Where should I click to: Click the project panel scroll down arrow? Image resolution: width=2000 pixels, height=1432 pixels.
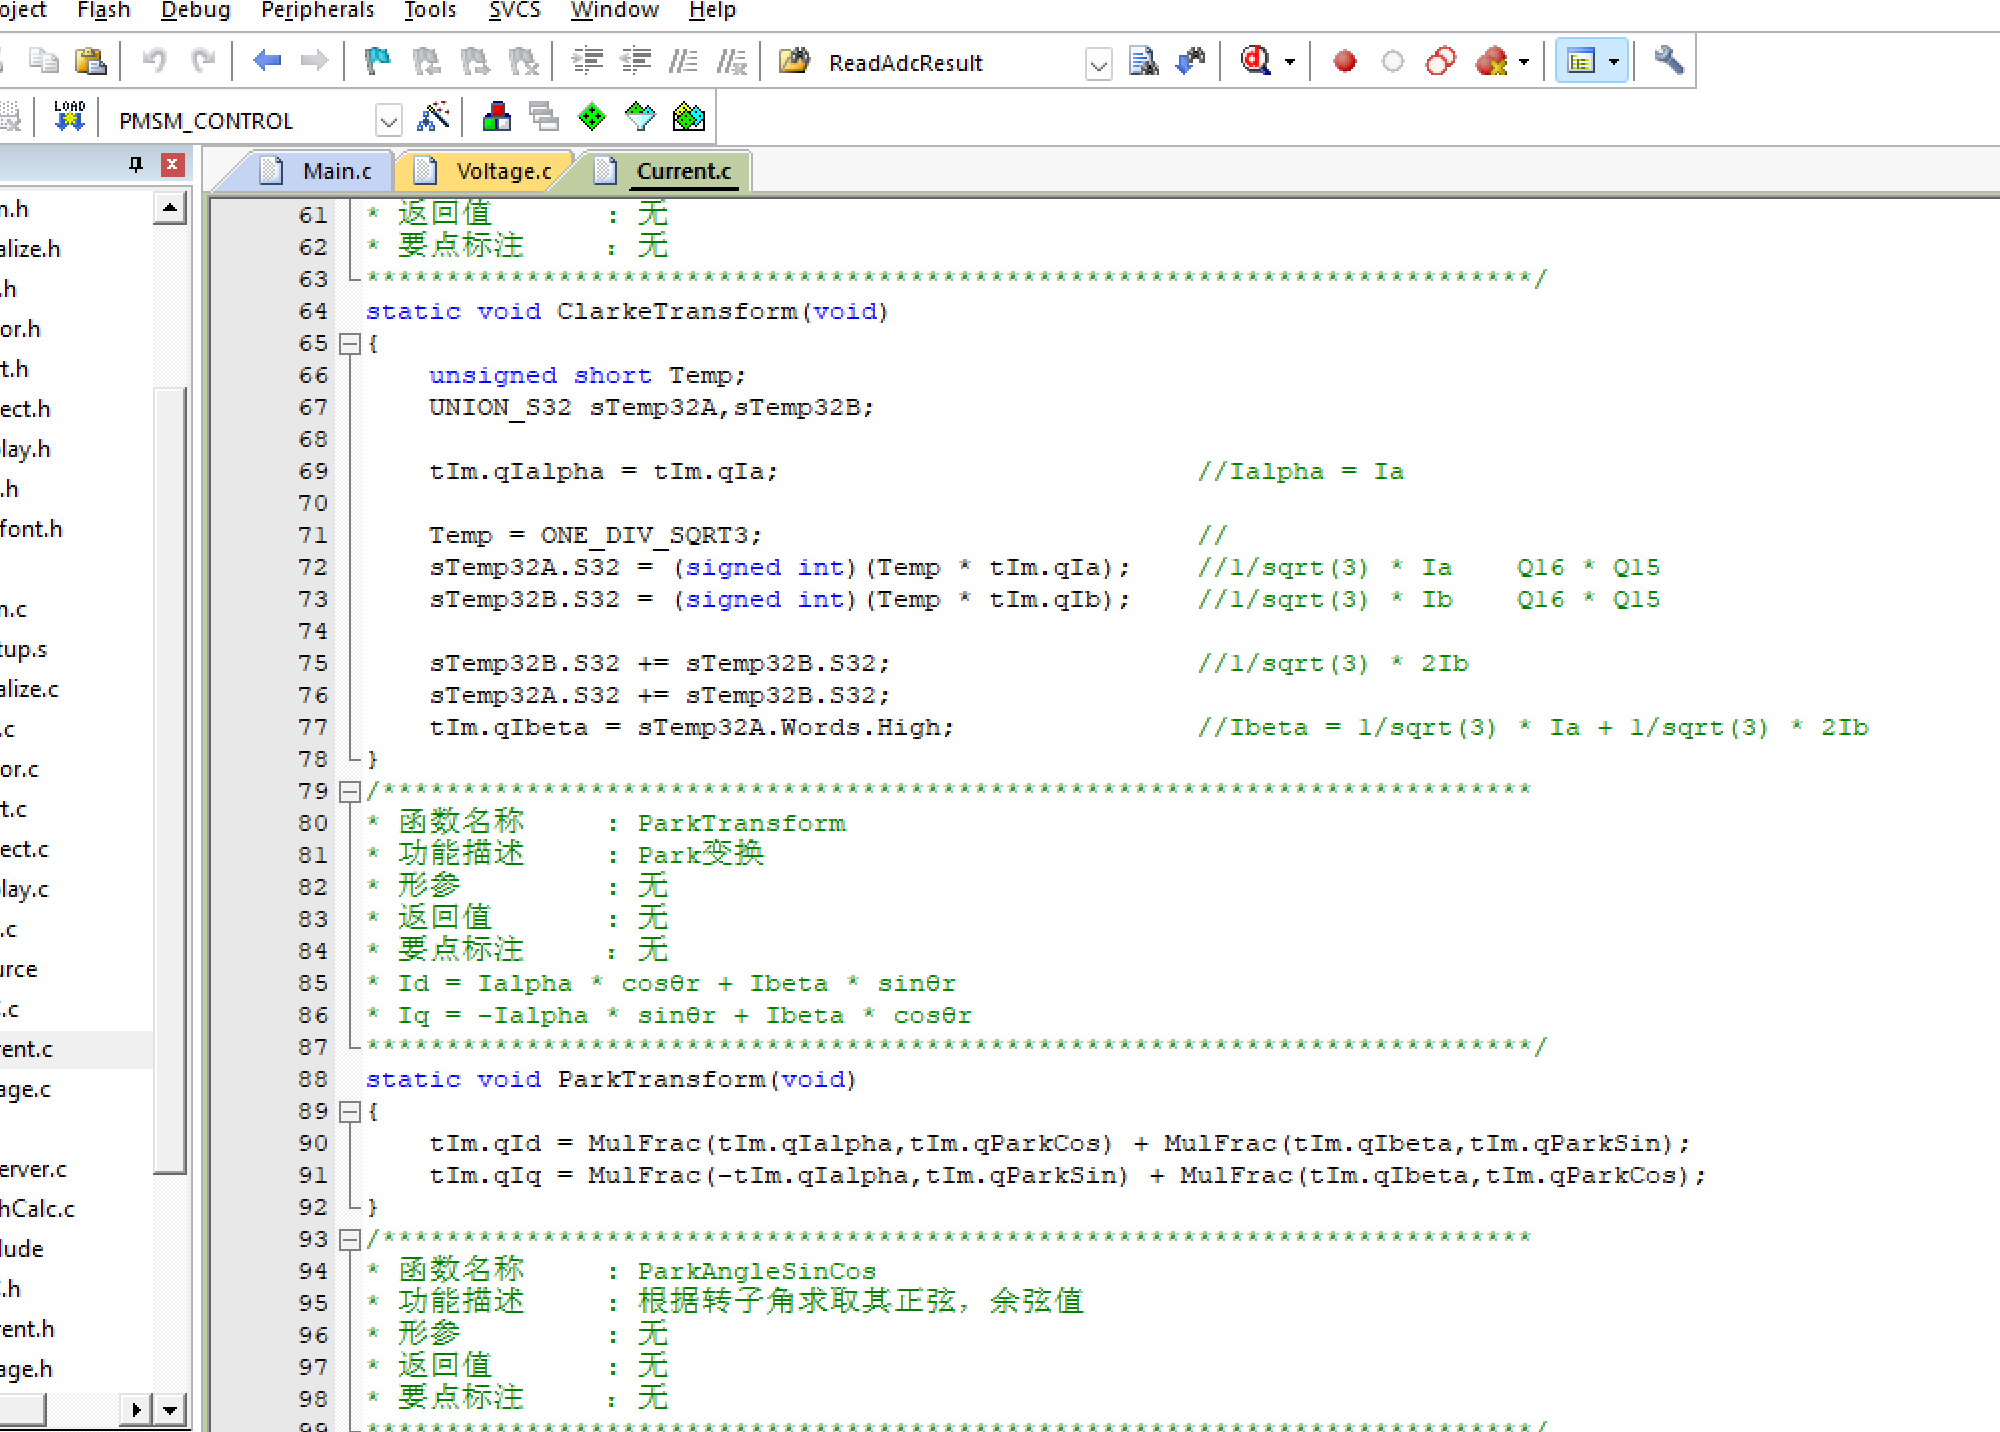coord(170,1410)
